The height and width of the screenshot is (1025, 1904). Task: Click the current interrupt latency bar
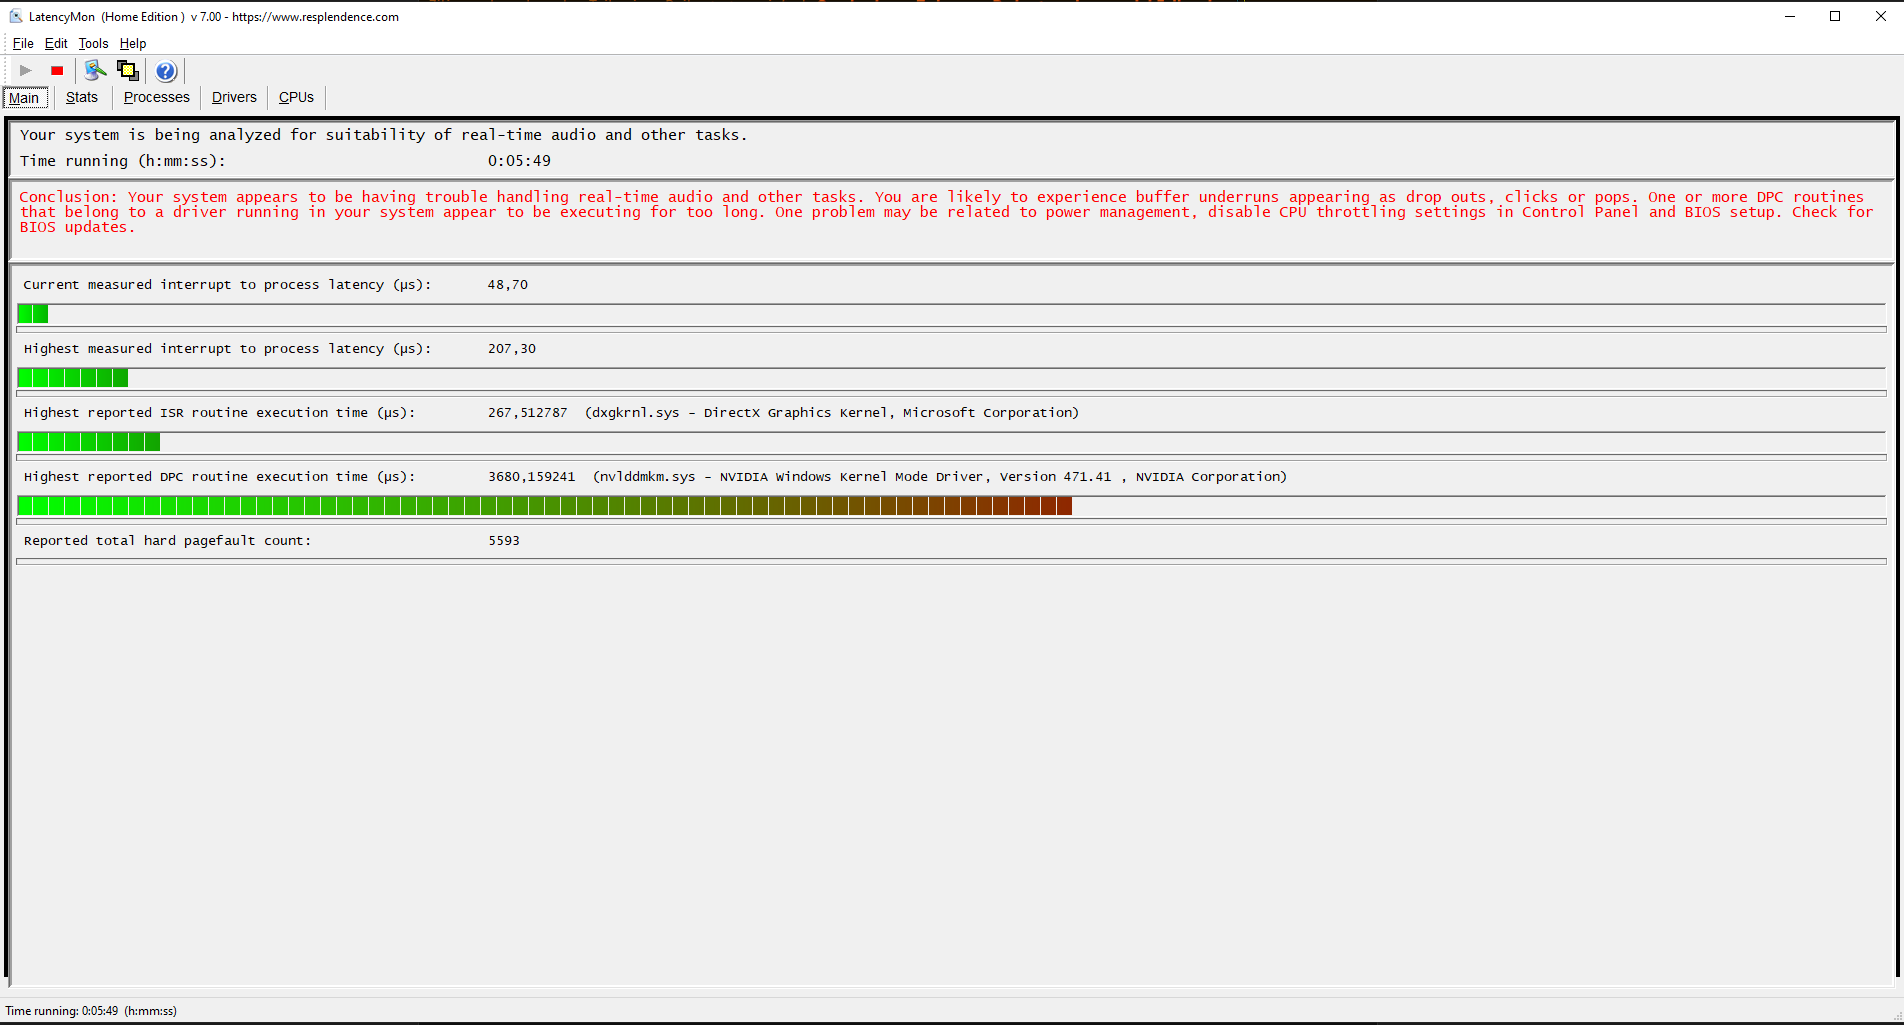click(x=951, y=314)
